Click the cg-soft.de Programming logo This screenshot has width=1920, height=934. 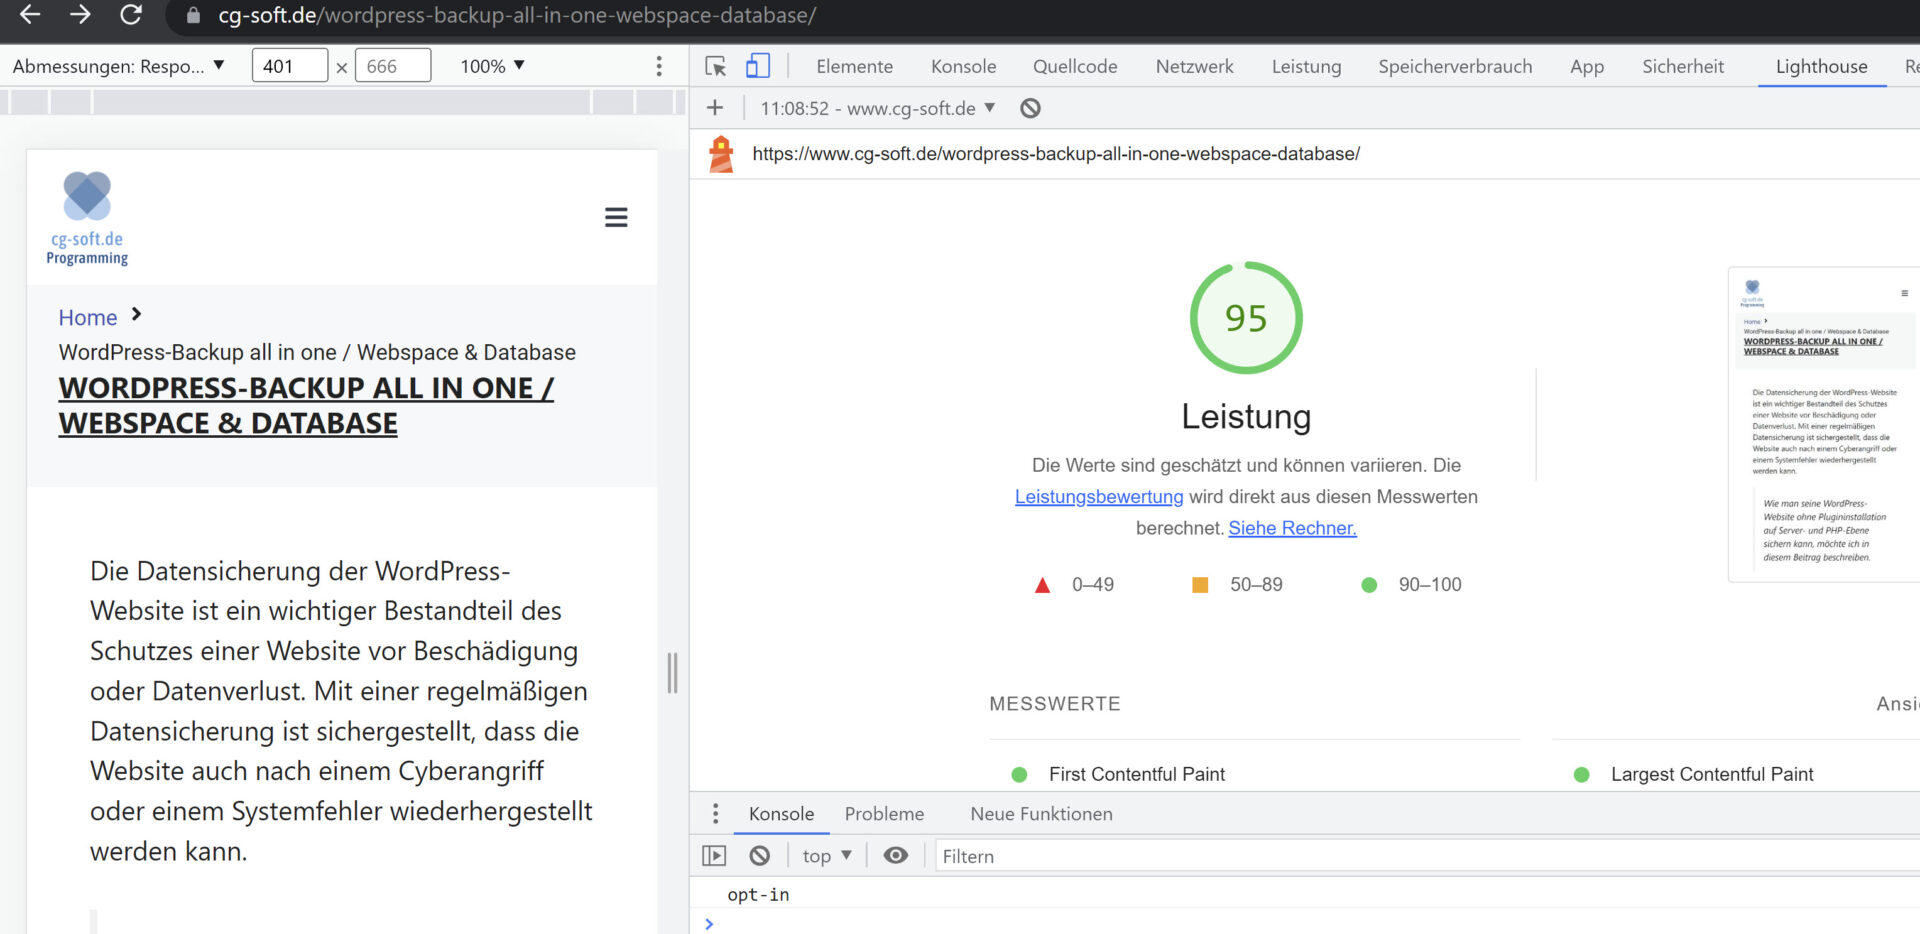87,218
